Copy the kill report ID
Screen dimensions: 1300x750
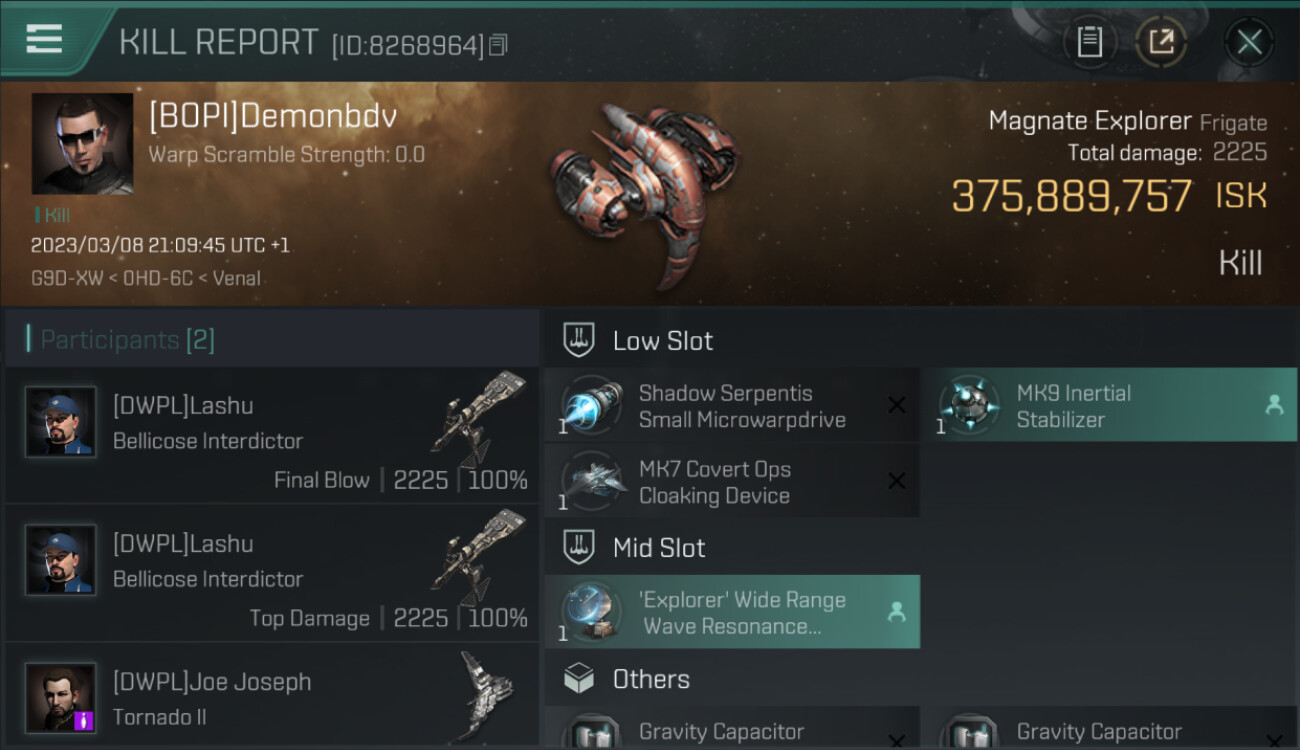coord(499,45)
